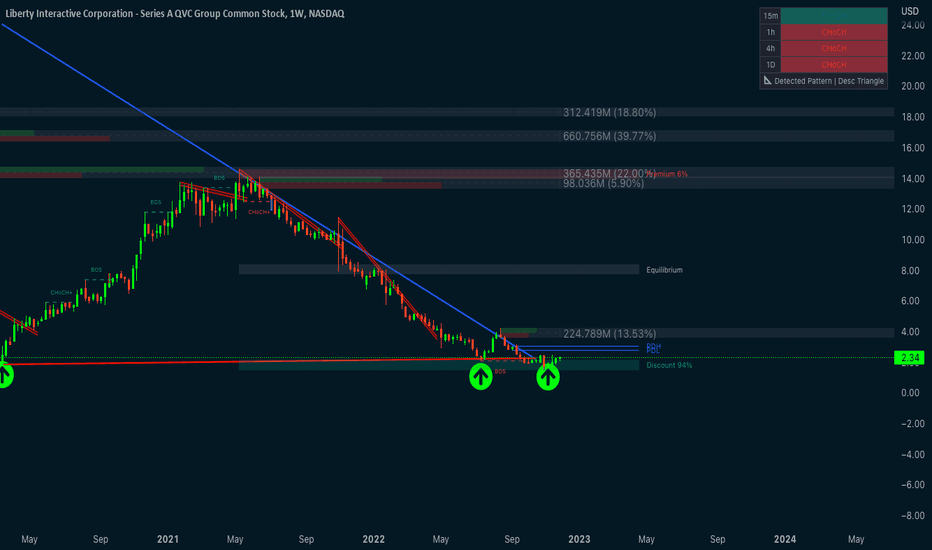932x550 pixels.
Task: Click the 2024 label on time axis
Action: 785,539
